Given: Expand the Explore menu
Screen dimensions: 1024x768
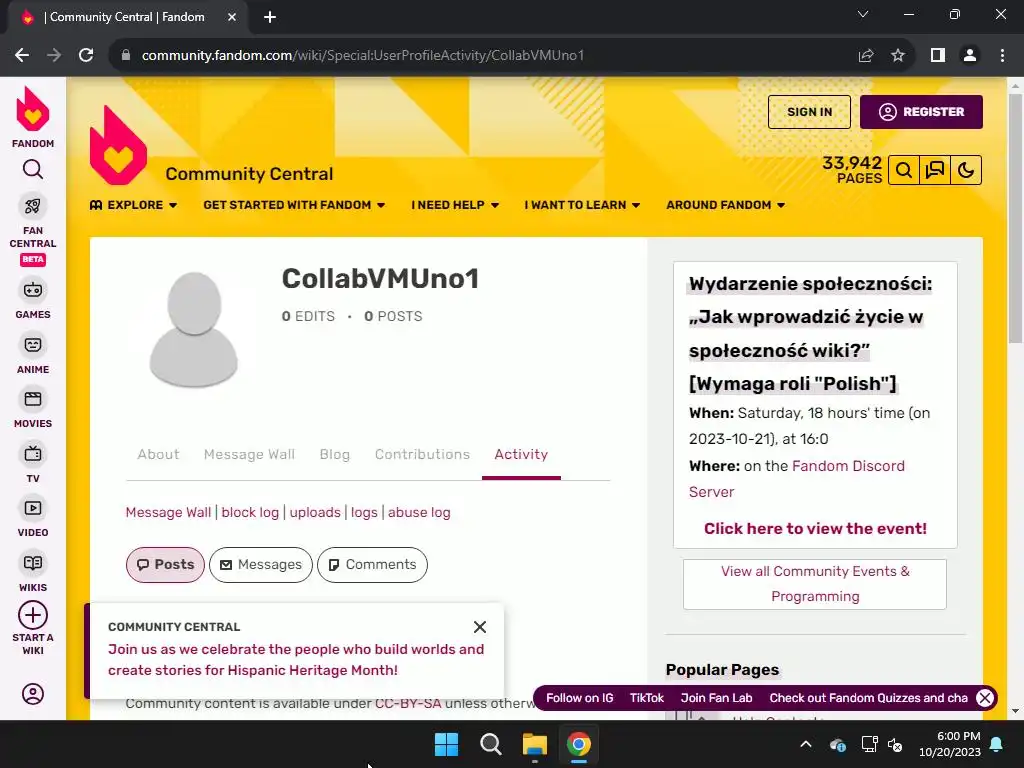Looking at the screenshot, I should tap(133, 205).
